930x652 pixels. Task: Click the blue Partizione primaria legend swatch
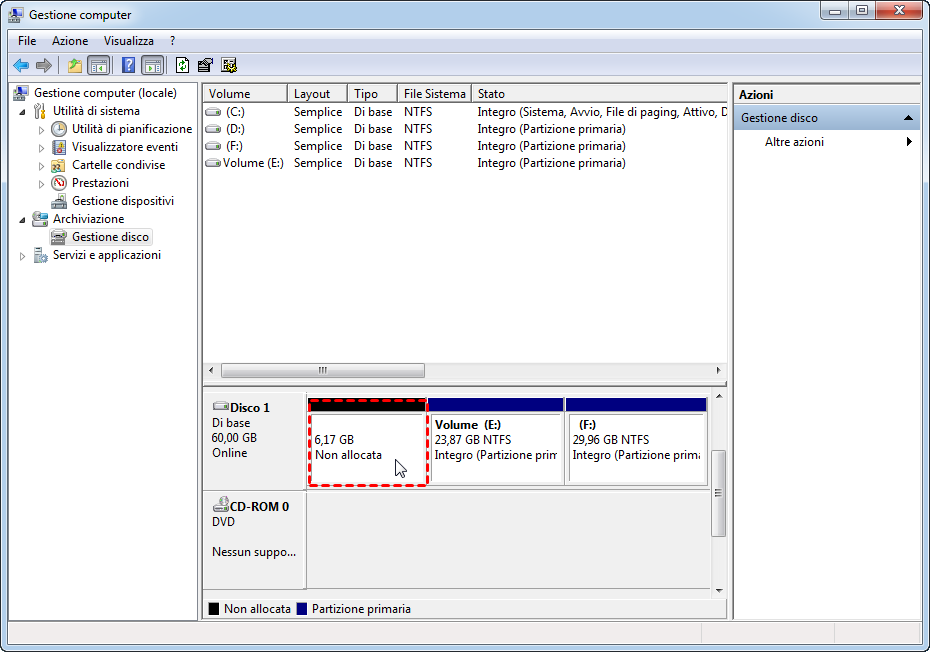pyautogui.click(x=301, y=609)
